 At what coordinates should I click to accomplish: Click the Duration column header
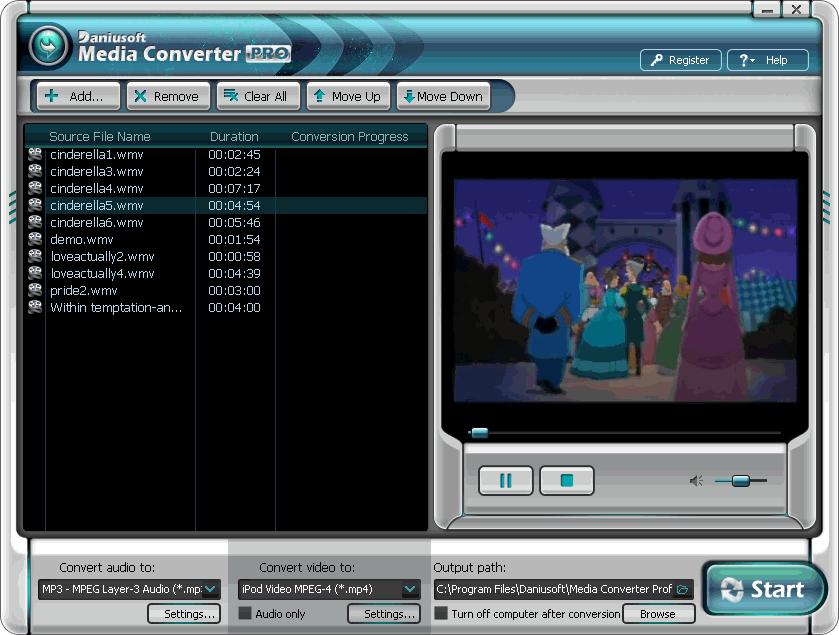point(234,136)
